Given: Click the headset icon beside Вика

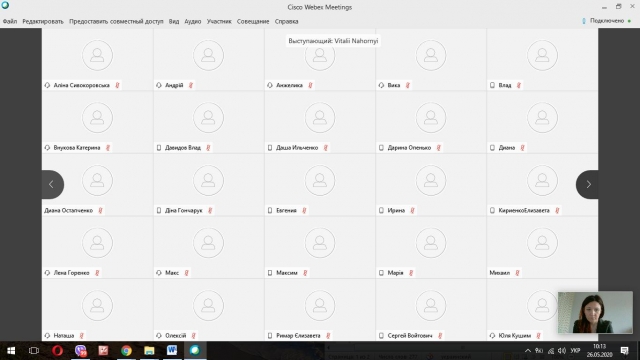Looking at the screenshot, I should click(x=381, y=85).
